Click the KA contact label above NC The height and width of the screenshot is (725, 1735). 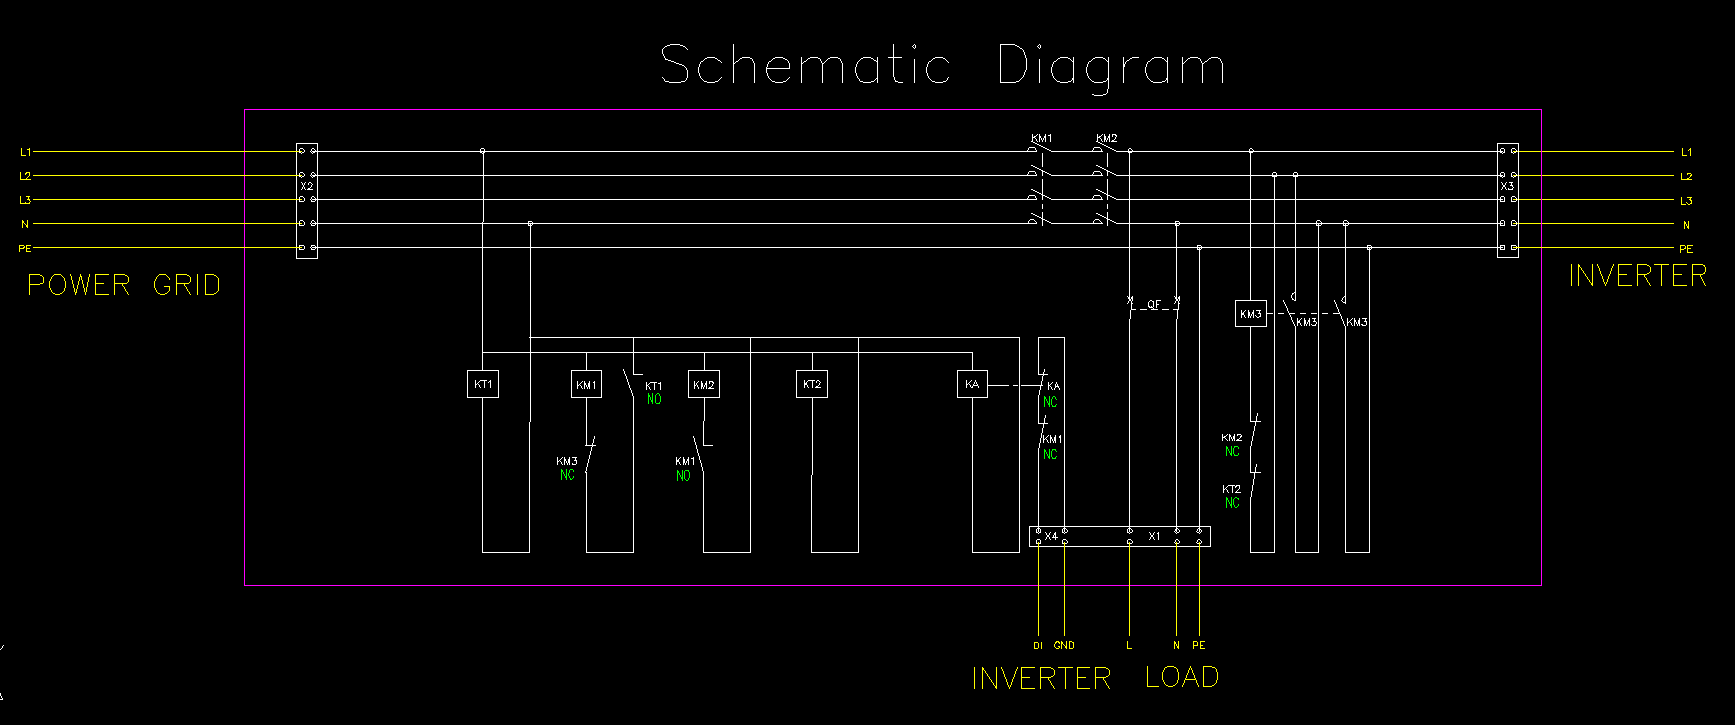(x=1053, y=386)
